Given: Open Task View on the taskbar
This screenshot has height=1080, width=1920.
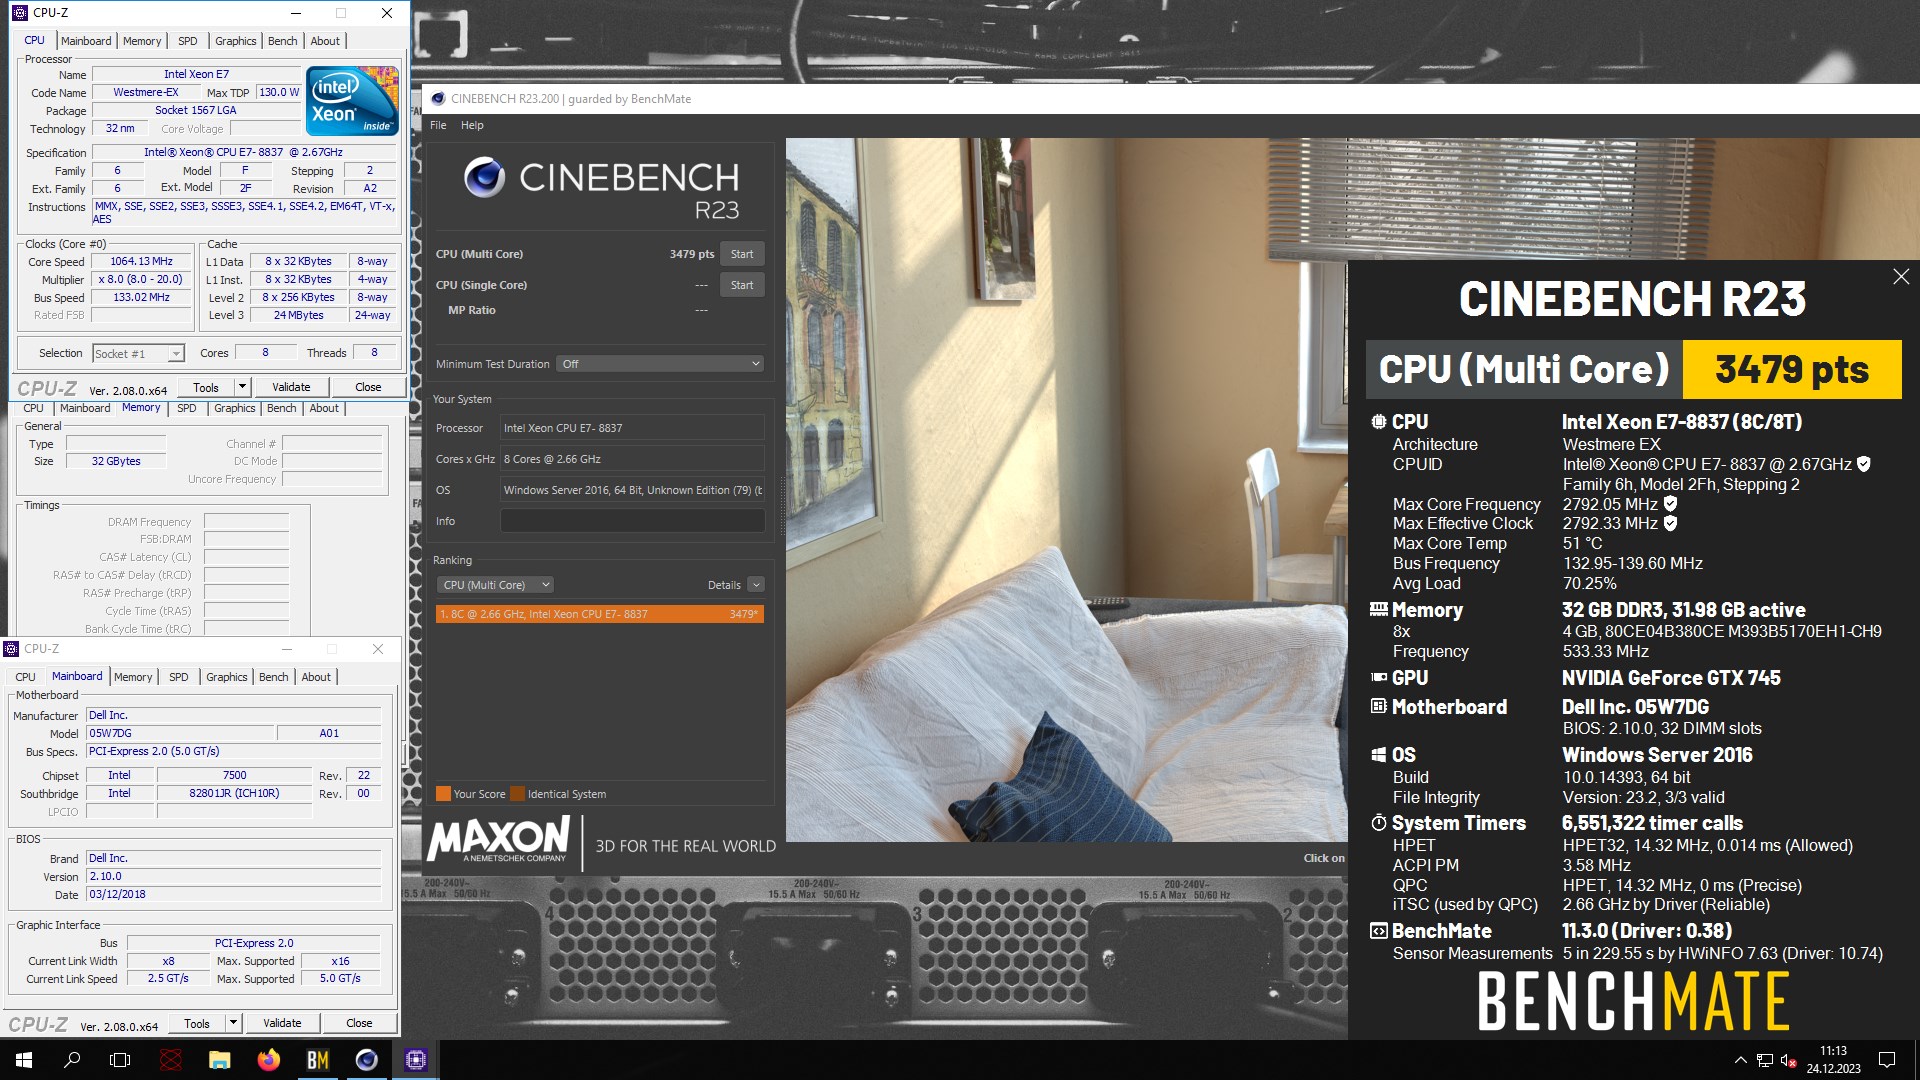Looking at the screenshot, I should pos(120,1060).
